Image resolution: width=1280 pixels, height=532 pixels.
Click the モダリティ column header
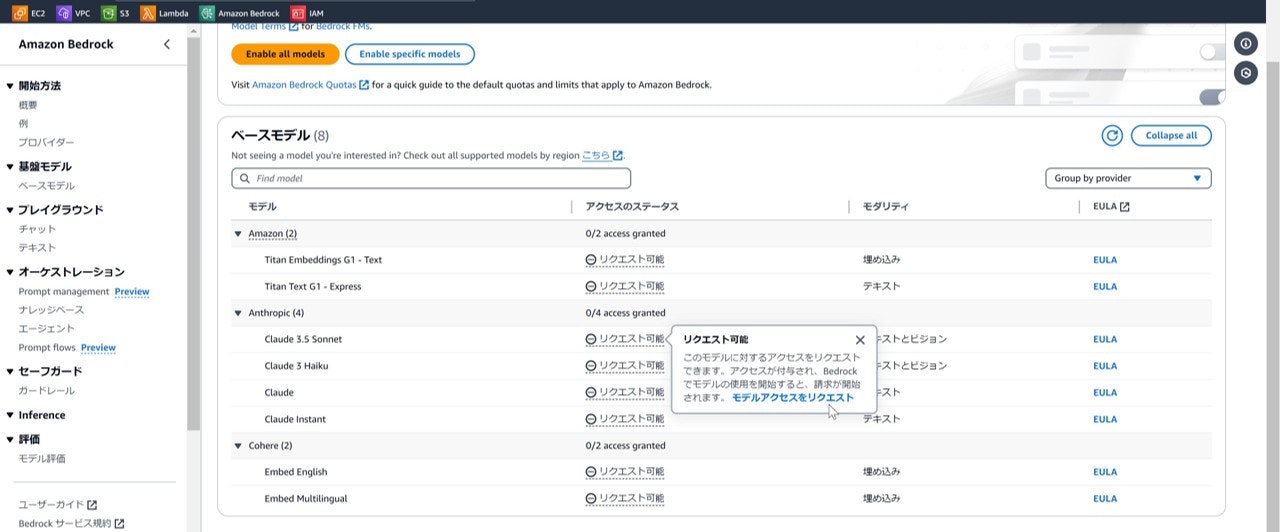(x=886, y=207)
